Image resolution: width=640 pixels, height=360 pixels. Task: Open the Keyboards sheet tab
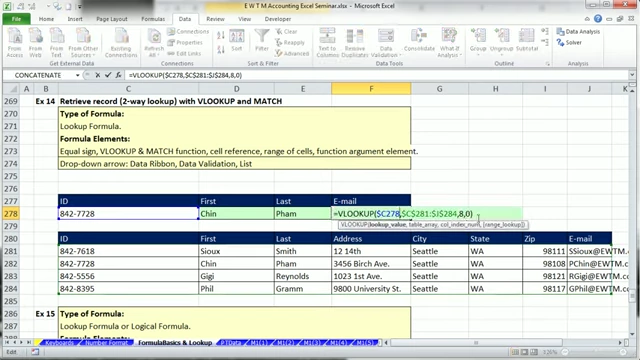[60, 343]
